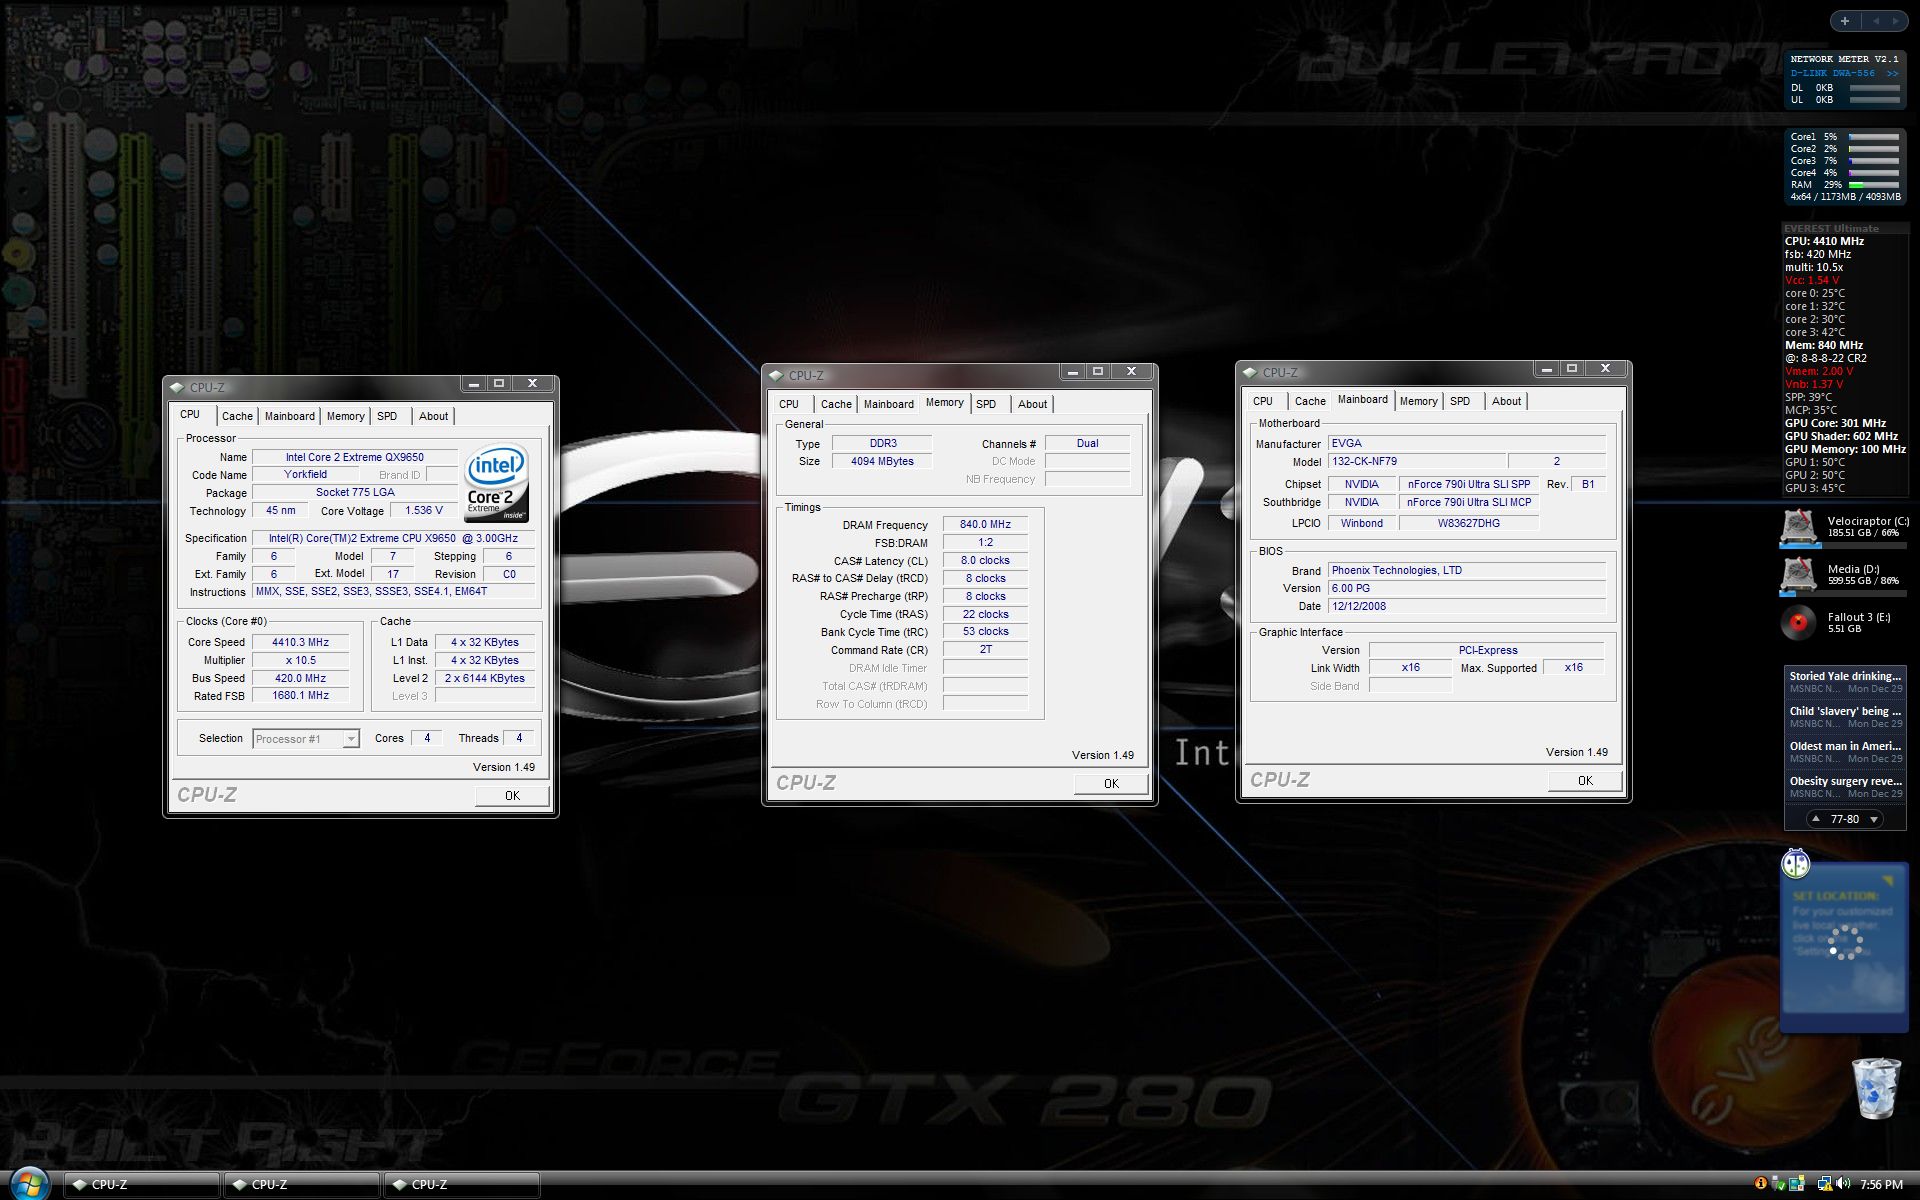The image size is (1920, 1200).
Task: Open the headlines range dropdown arrow
Action: (x=1874, y=819)
